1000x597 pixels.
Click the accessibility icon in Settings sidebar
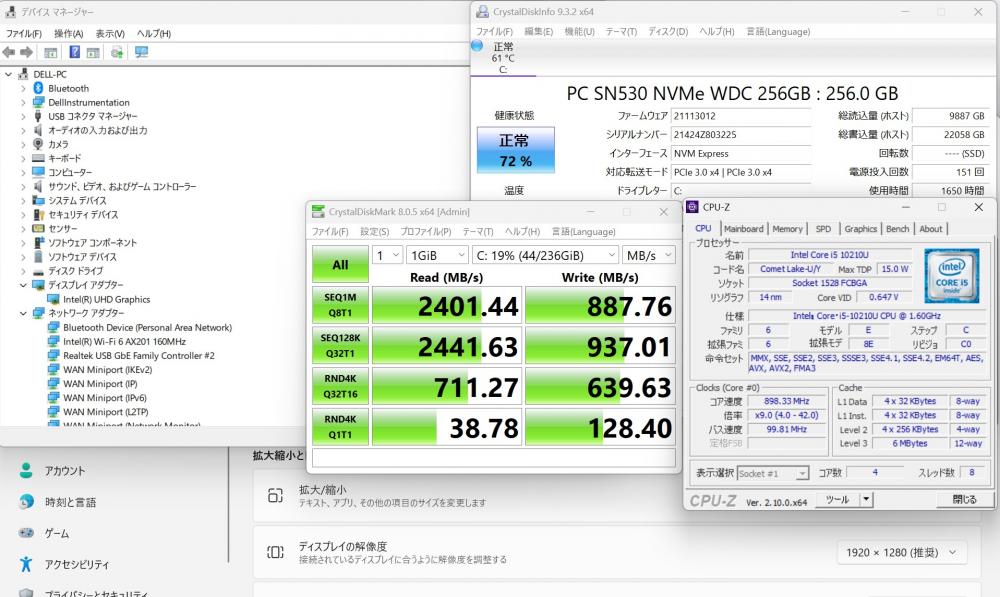26,564
